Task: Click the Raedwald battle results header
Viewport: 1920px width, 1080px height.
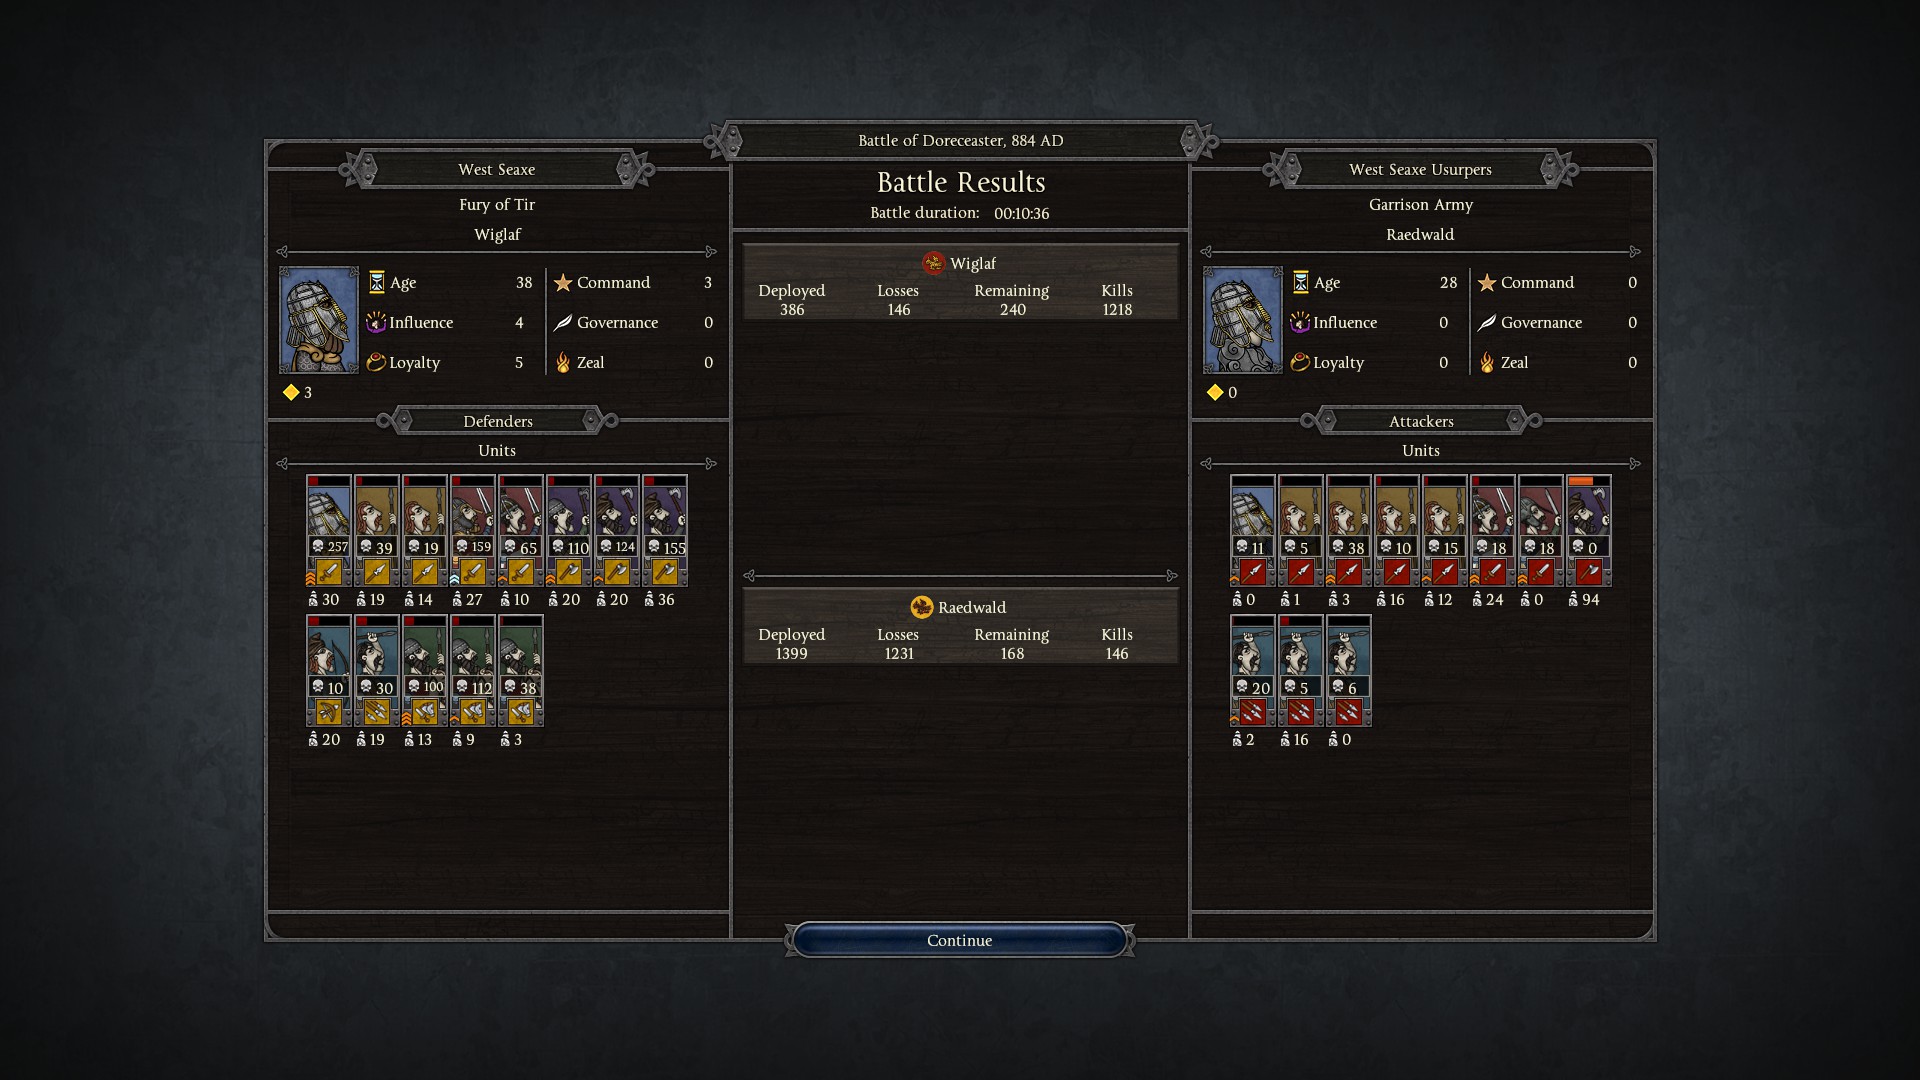Action: pos(960,607)
